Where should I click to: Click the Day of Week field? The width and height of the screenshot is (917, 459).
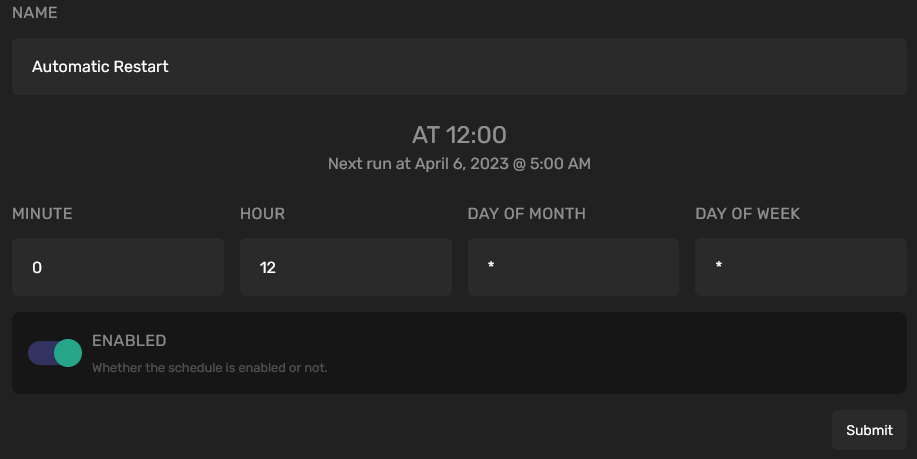point(801,267)
